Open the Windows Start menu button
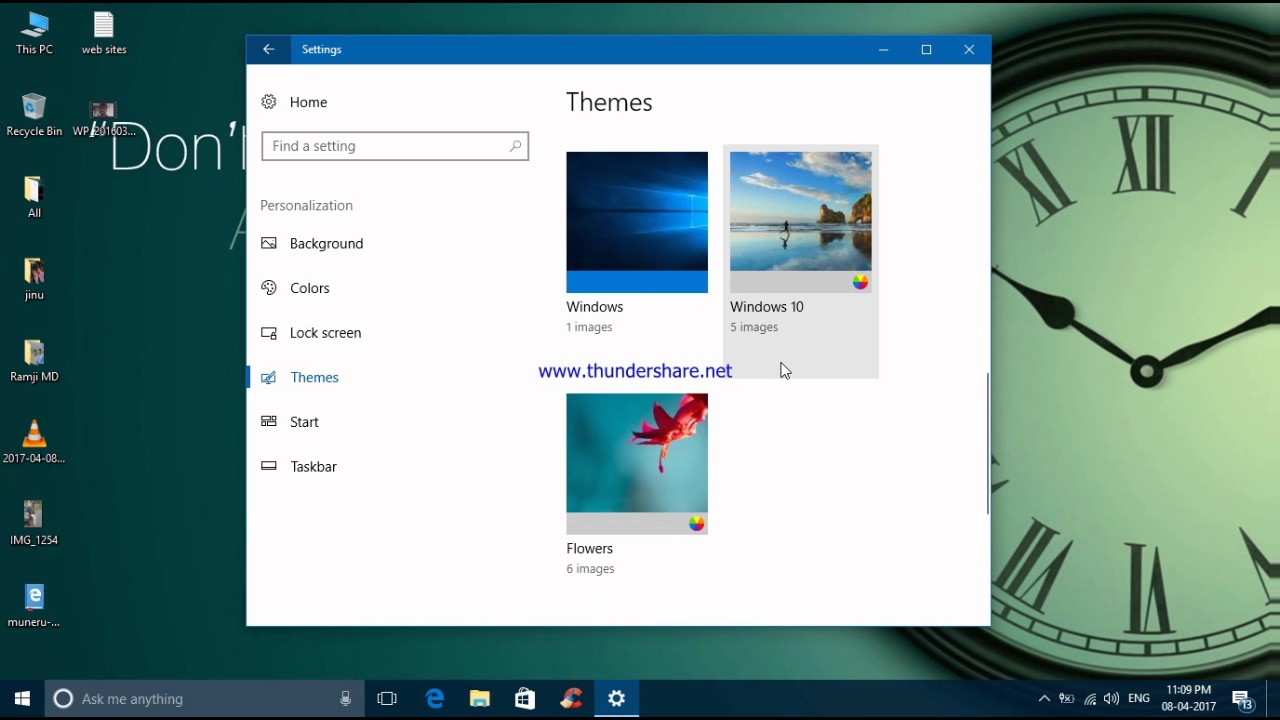 [23, 699]
